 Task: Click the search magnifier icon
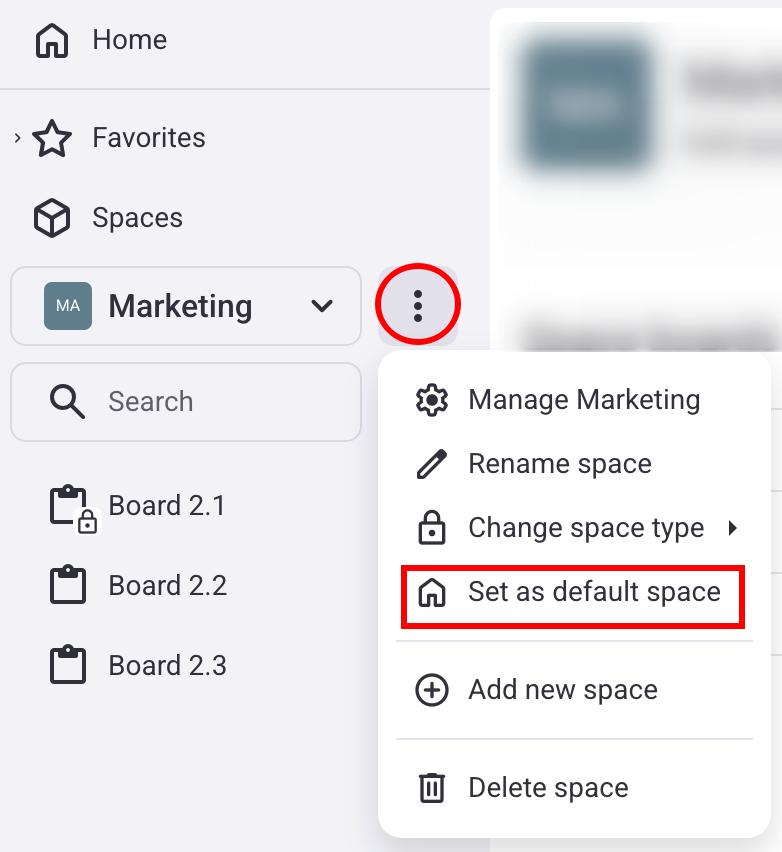tap(67, 402)
